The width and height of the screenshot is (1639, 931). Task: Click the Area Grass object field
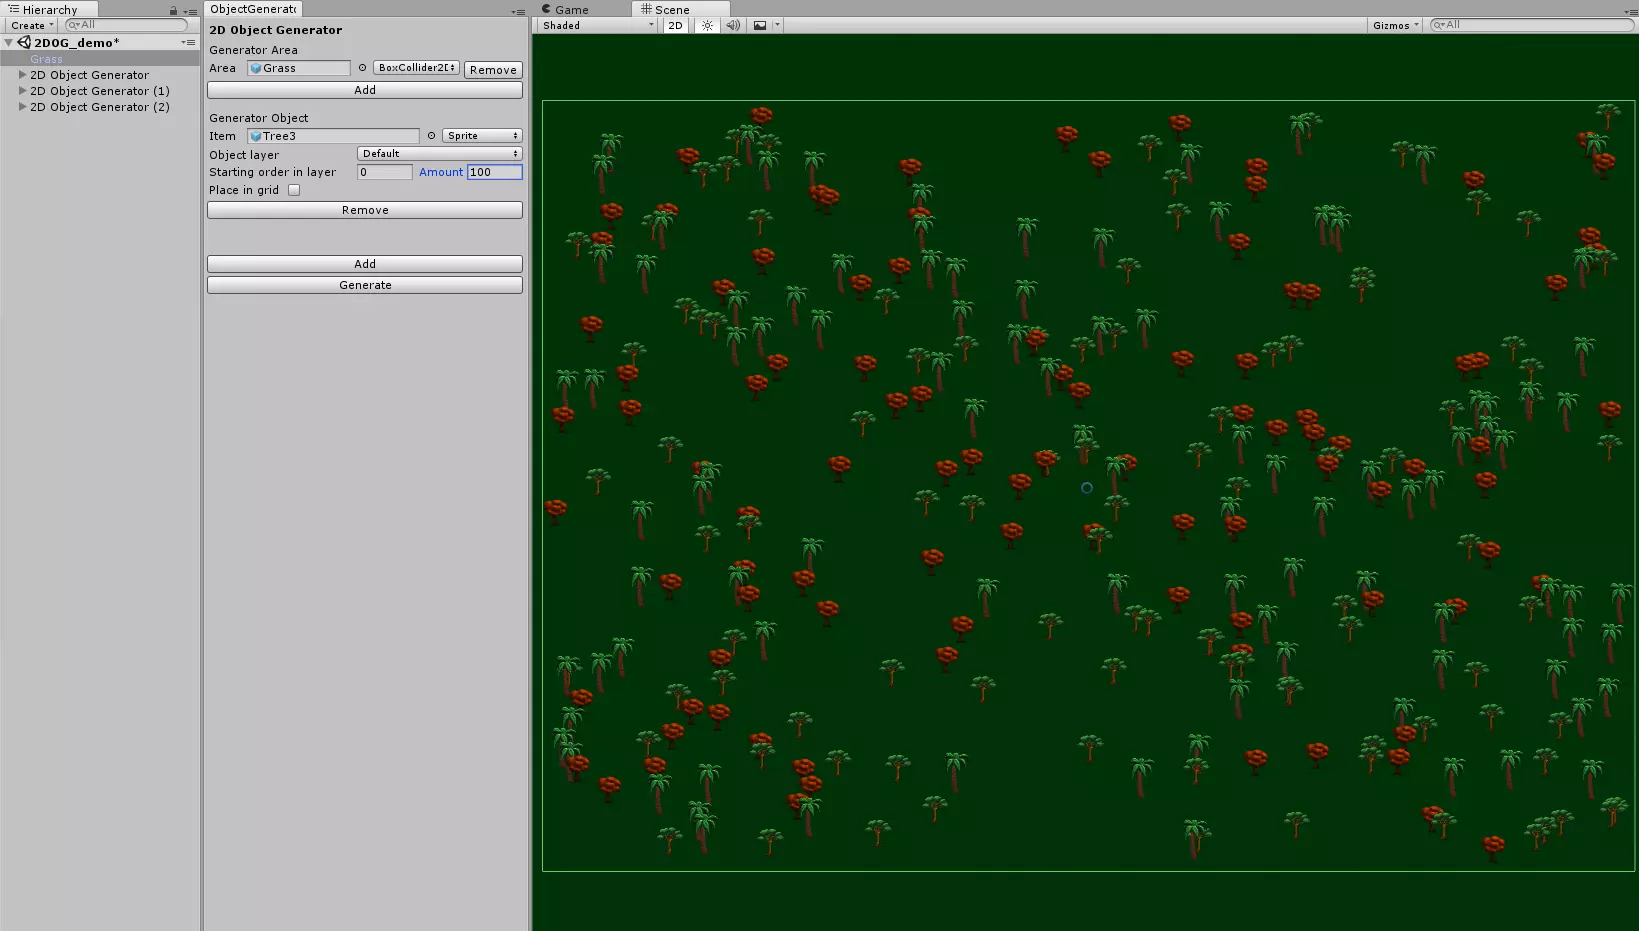coord(299,68)
